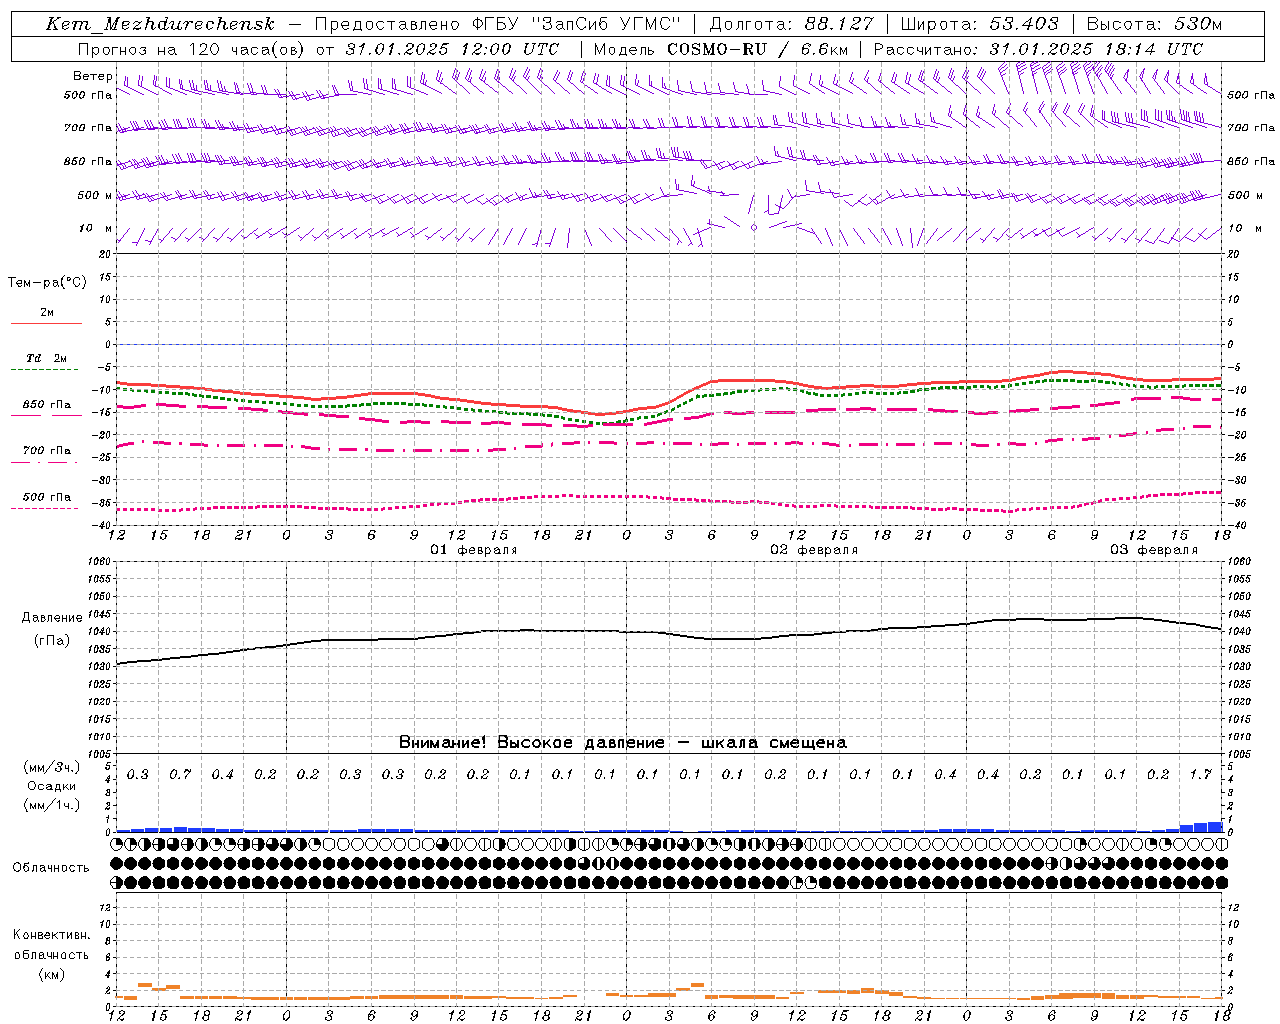
Task: Click the Тем-ра(°C) temperature axis label
Action: coord(47,283)
